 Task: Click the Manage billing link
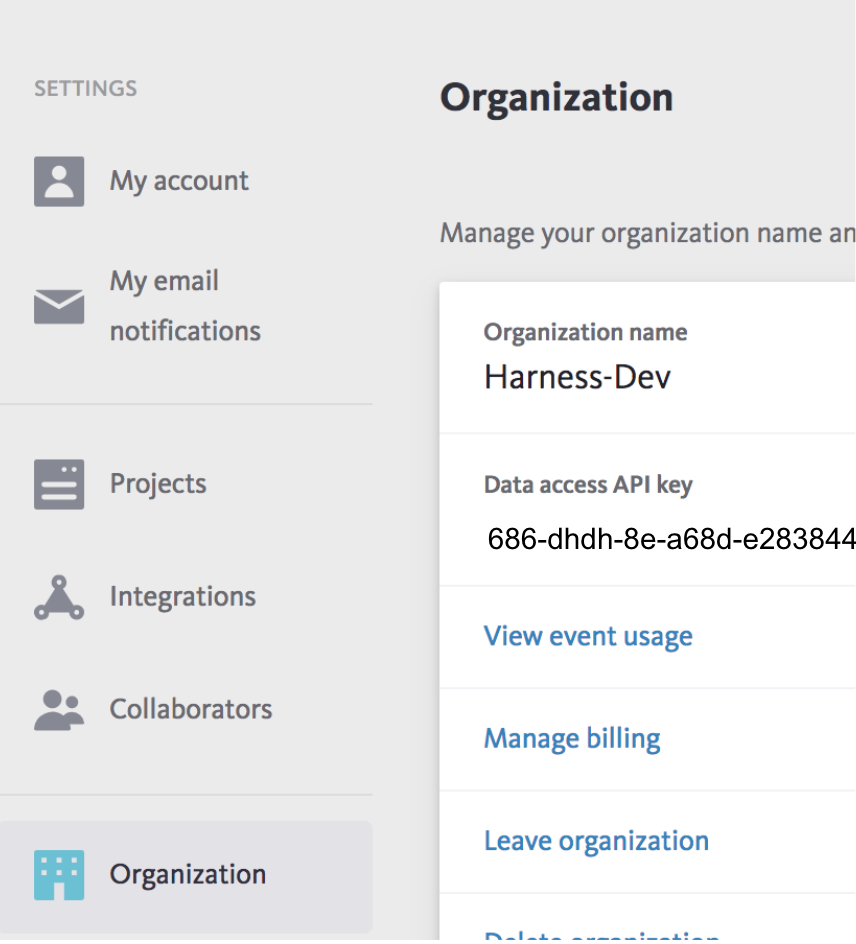pos(572,739)
